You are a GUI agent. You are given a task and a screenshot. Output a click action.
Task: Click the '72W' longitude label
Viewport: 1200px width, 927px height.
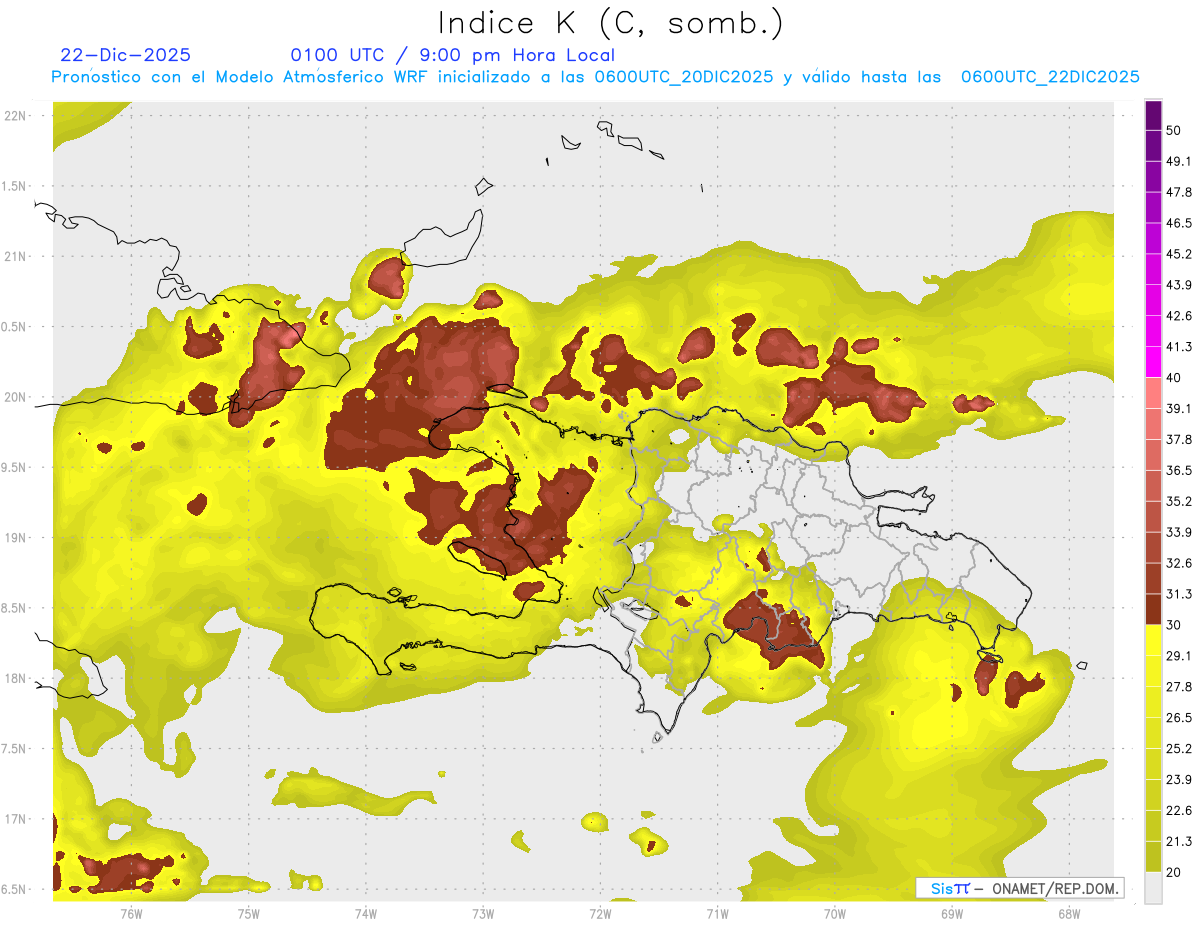coord(600,914)
